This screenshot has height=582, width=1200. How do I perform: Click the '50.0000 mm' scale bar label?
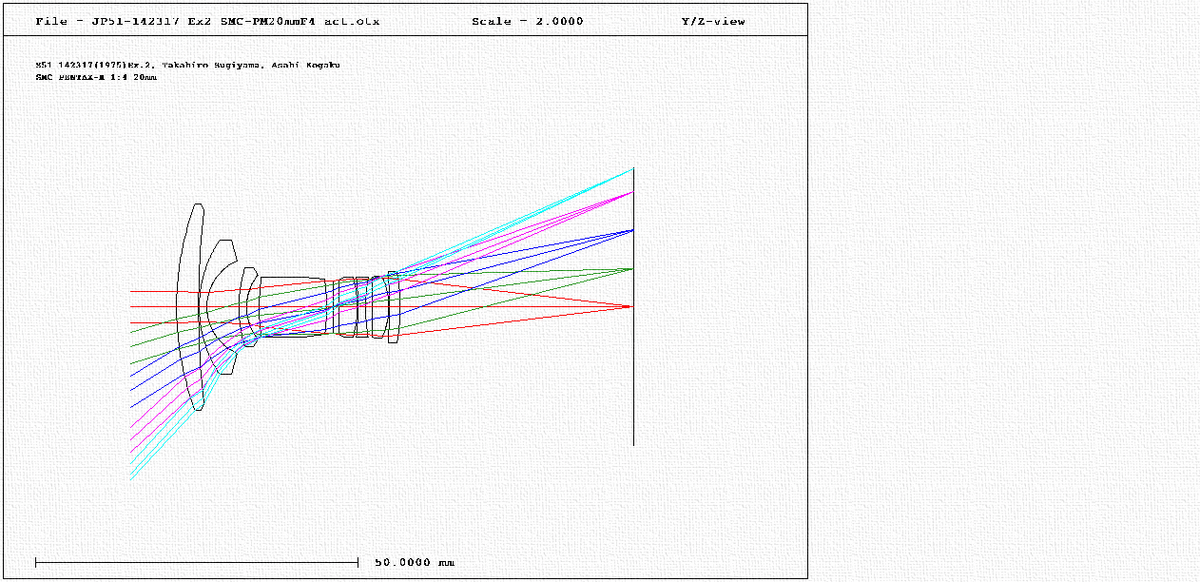(x=414, y=562)
